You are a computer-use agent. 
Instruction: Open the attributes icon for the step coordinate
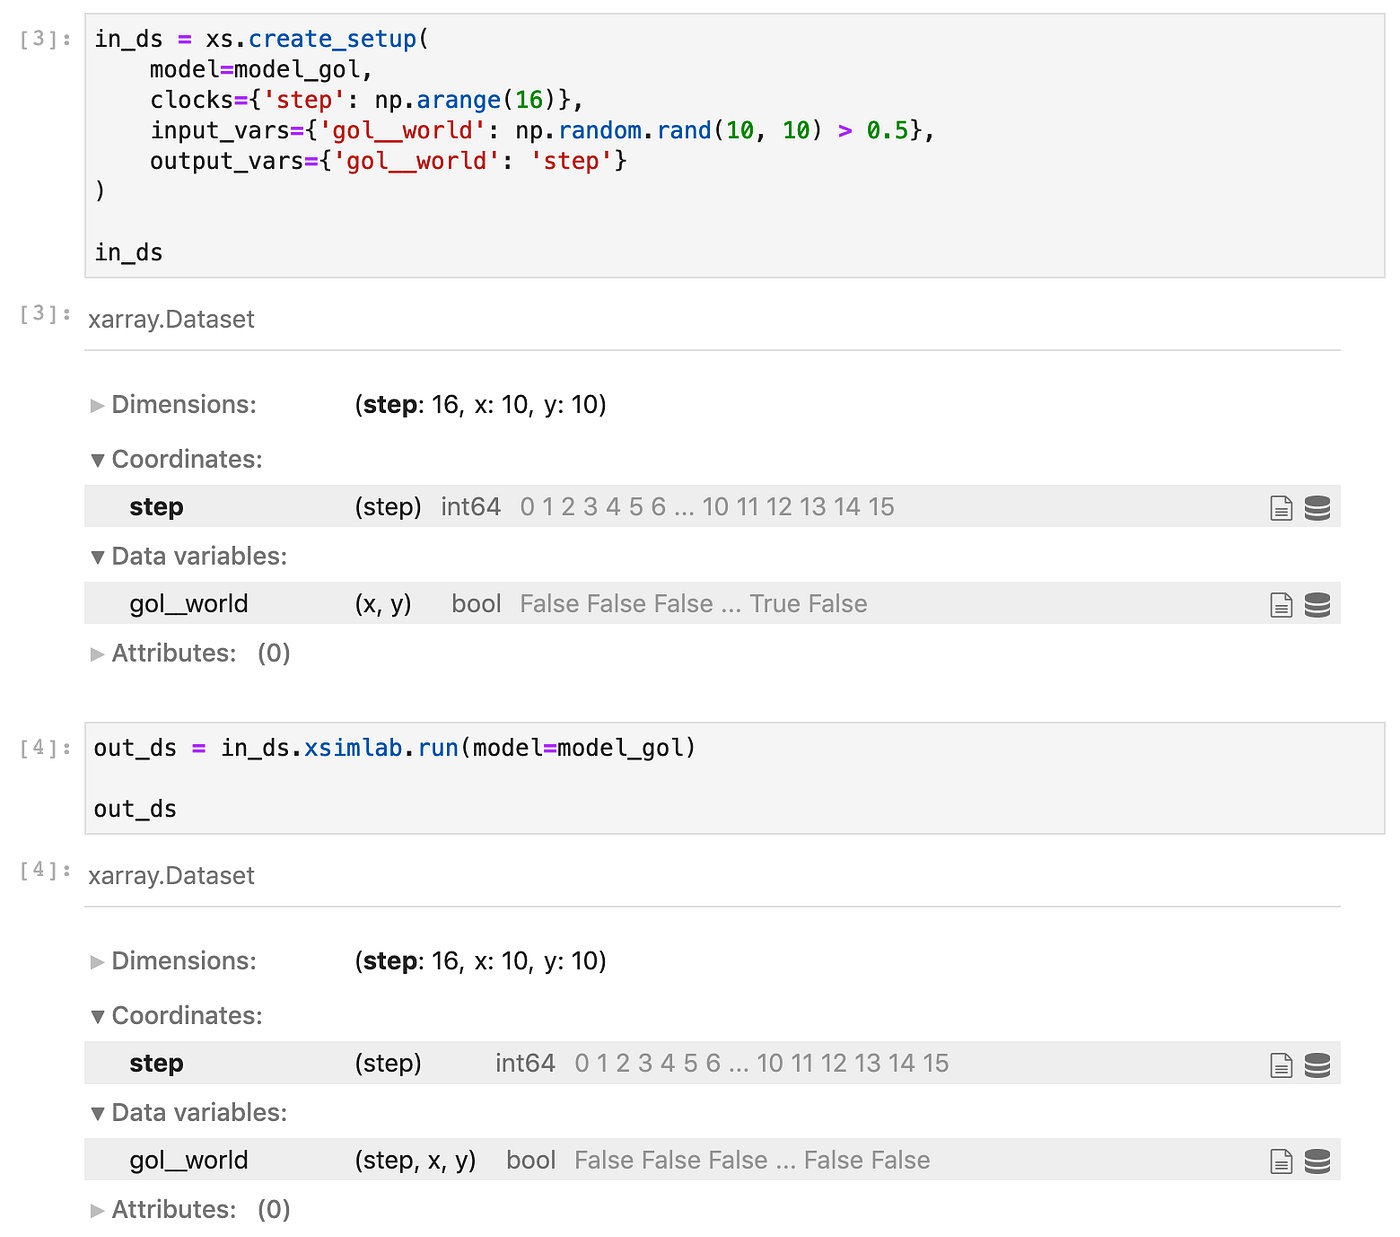(1281, 507)
